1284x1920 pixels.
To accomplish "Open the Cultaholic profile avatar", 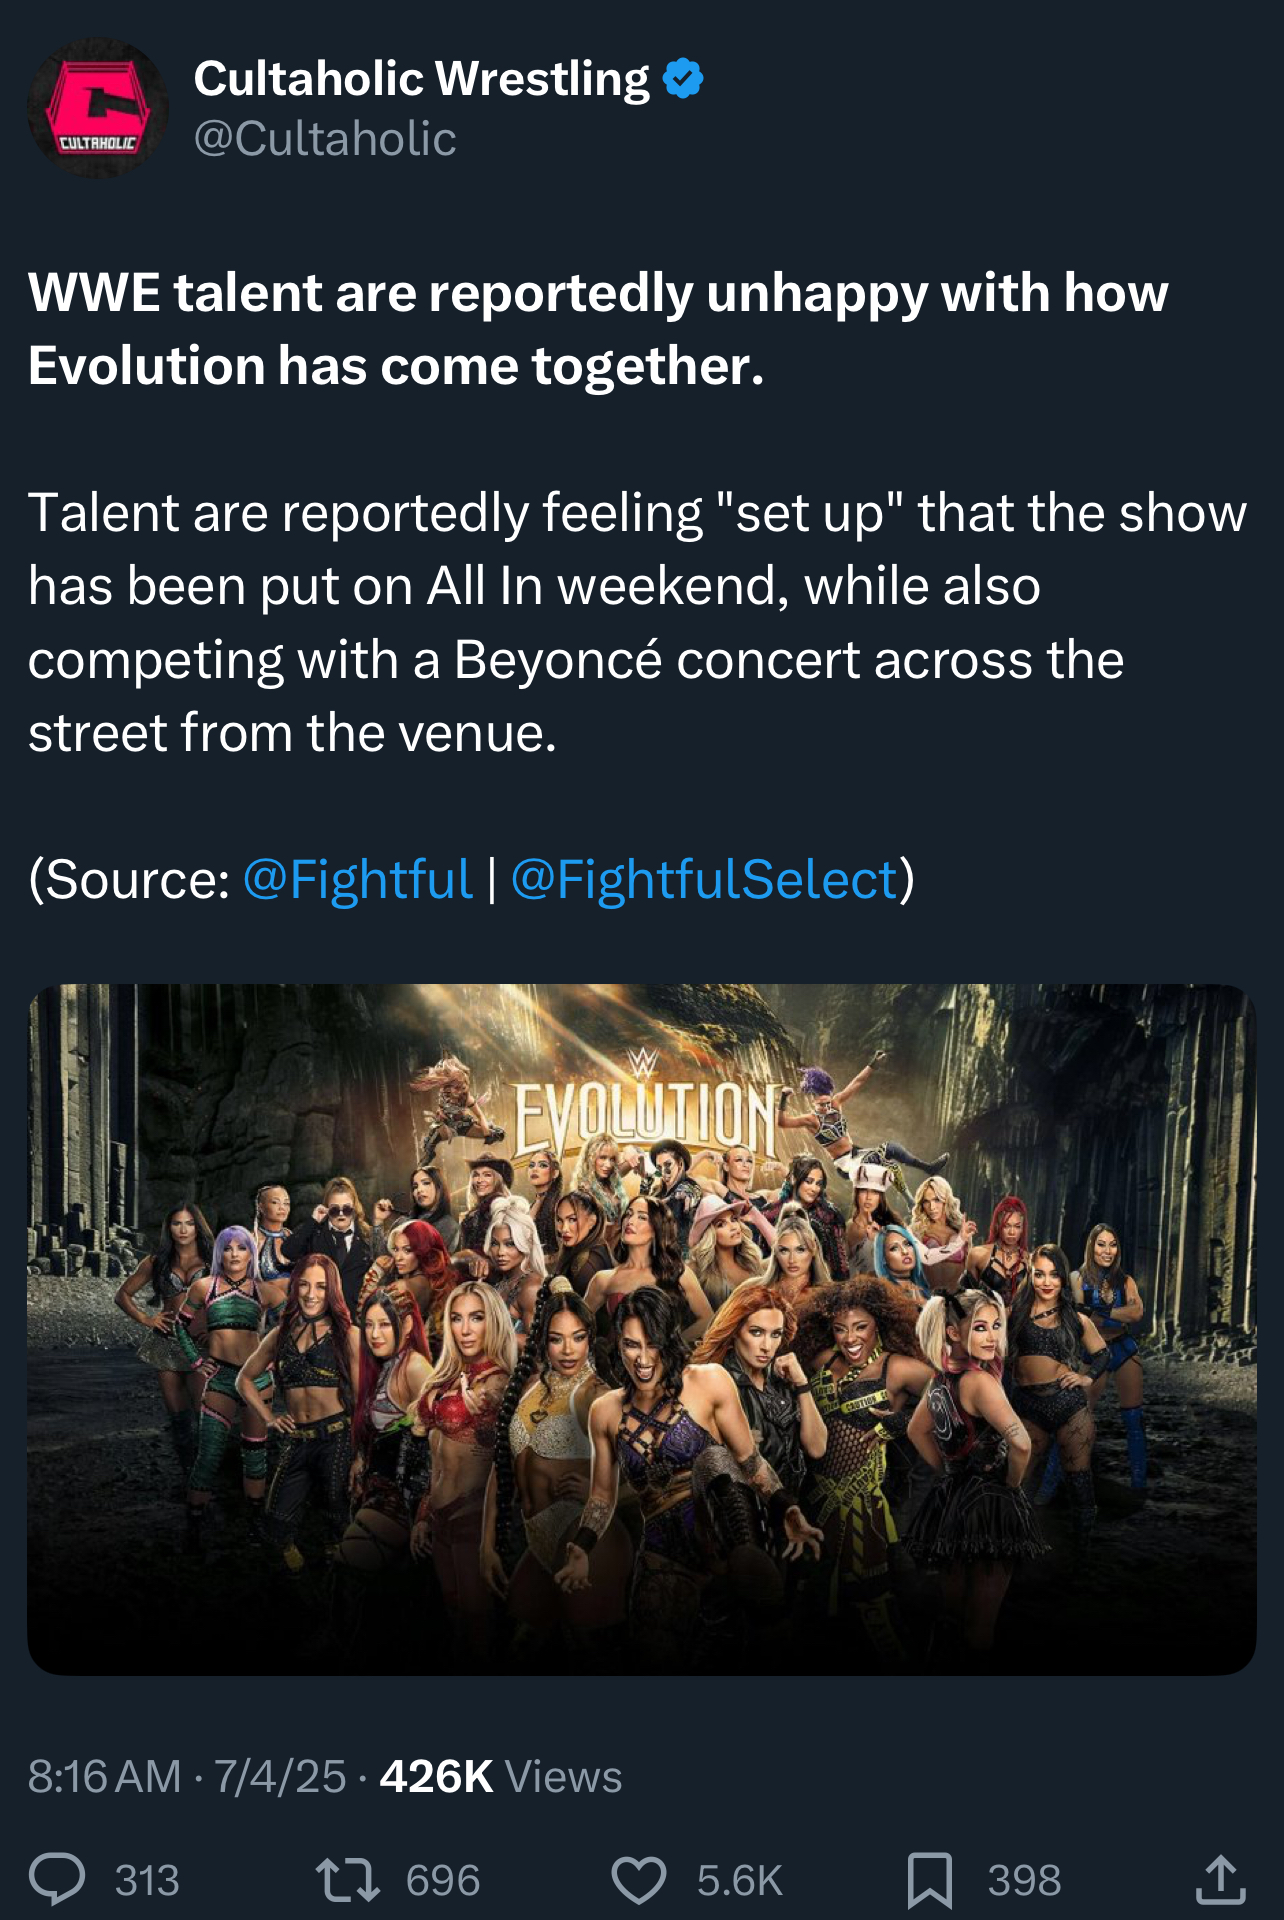I will (98, 109).
